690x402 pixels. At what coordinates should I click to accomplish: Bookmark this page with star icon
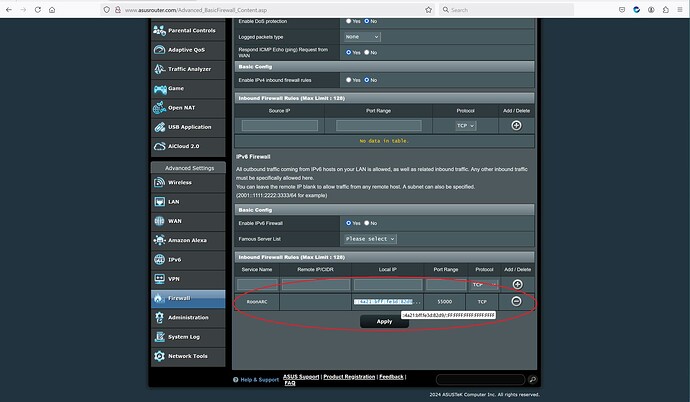click(x=428, y=10)
